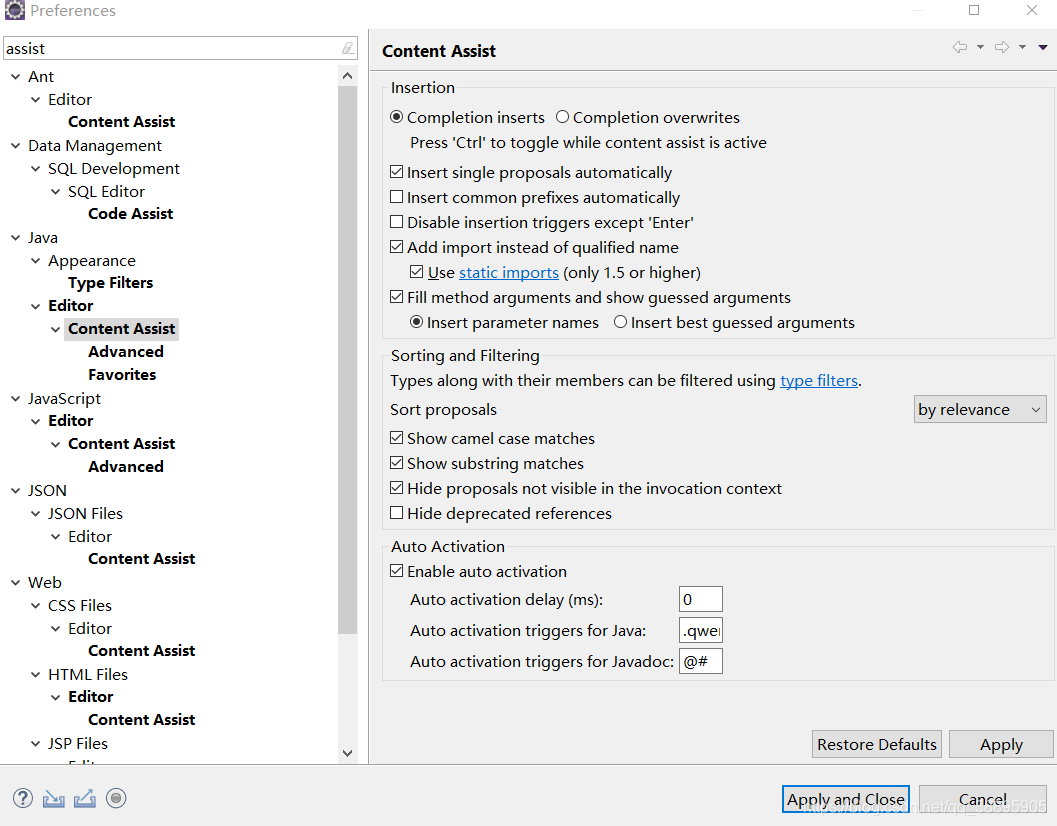The image size is (1057, 826).
Task: Collapse the Data Management node
Action: click(x=16, y=146)
